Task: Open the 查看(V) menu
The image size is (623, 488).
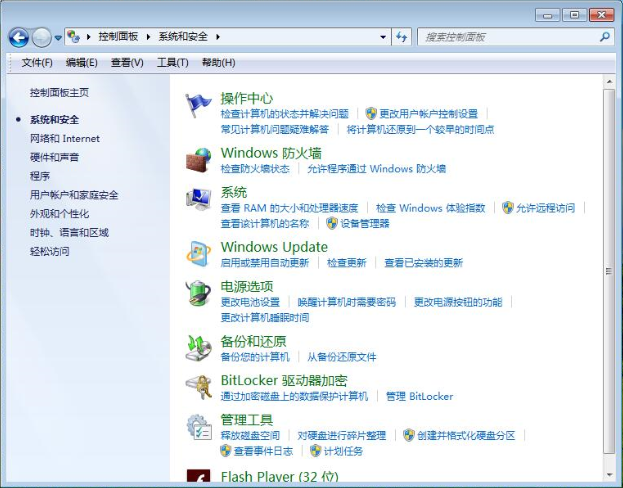Action: click(127, 63)
